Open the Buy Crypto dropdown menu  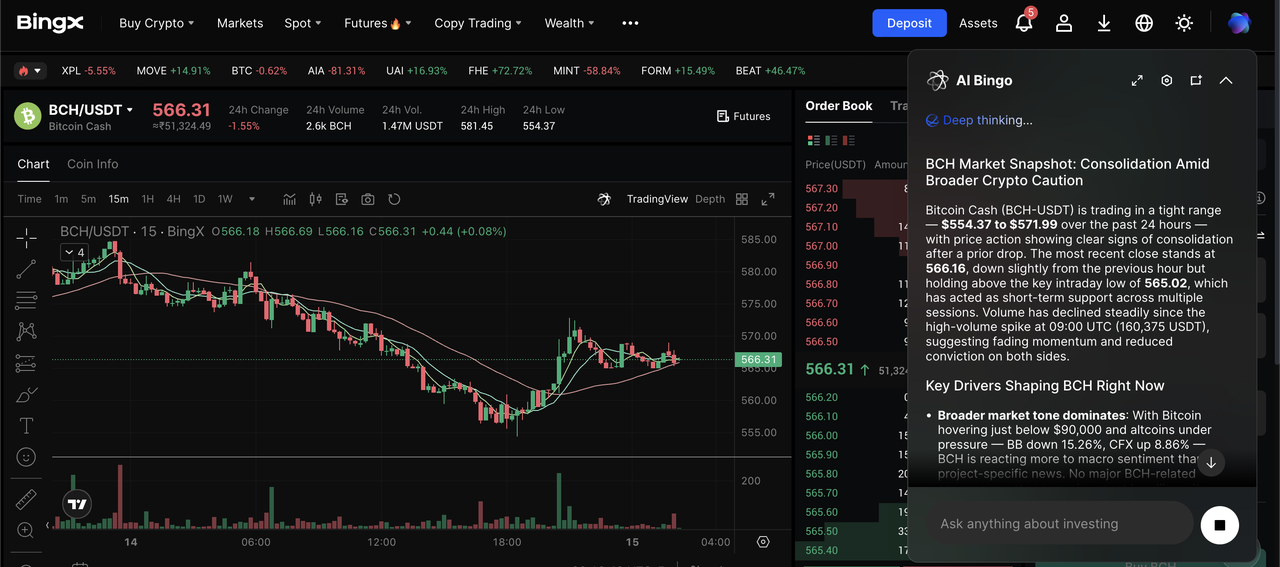(156, 23)
